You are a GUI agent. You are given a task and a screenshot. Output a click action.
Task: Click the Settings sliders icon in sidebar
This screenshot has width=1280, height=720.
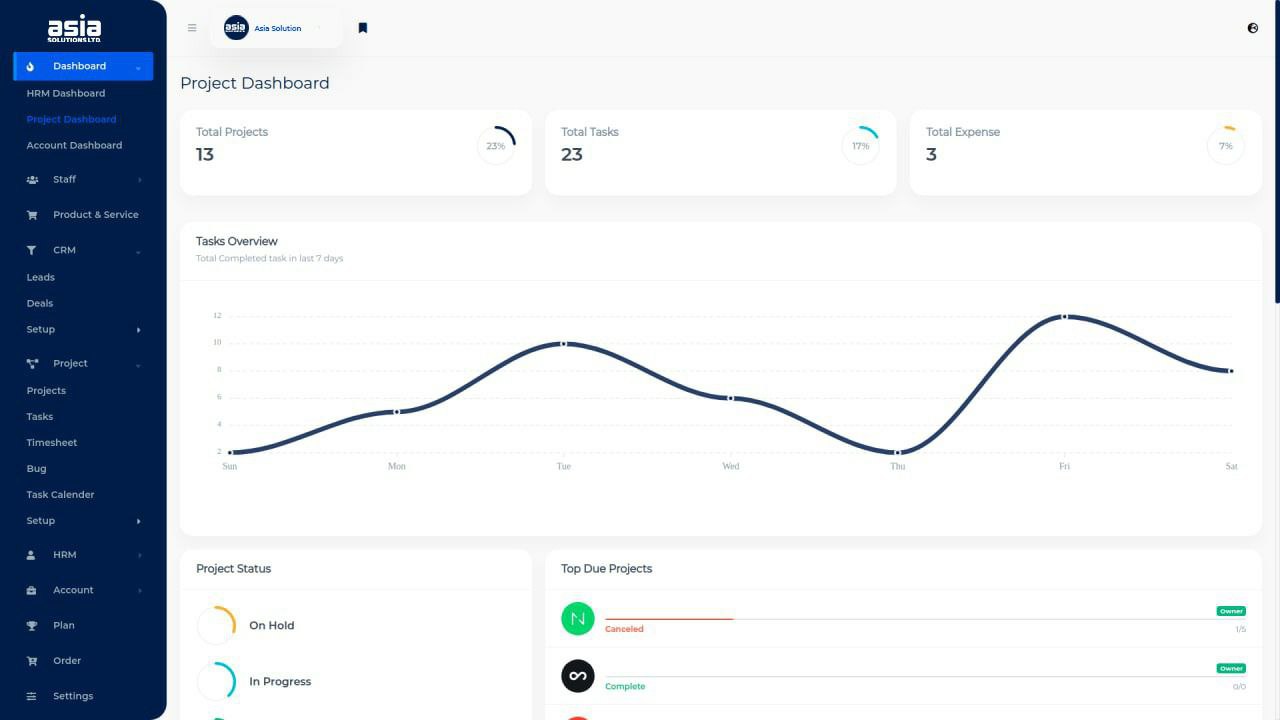31,696
